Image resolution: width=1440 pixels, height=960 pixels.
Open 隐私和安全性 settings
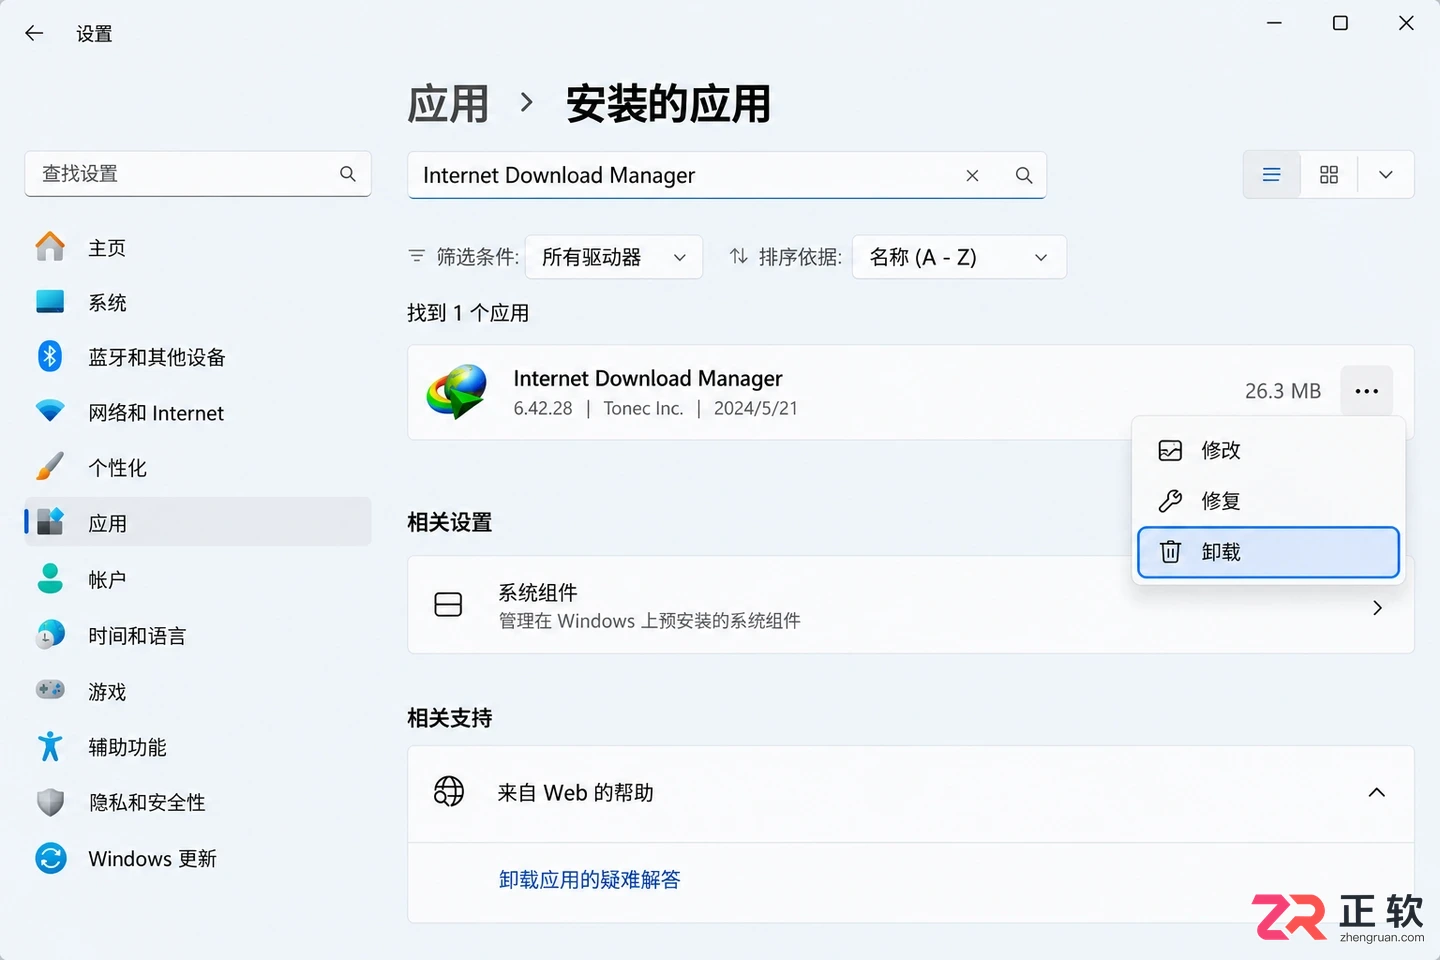click(198, 802)
